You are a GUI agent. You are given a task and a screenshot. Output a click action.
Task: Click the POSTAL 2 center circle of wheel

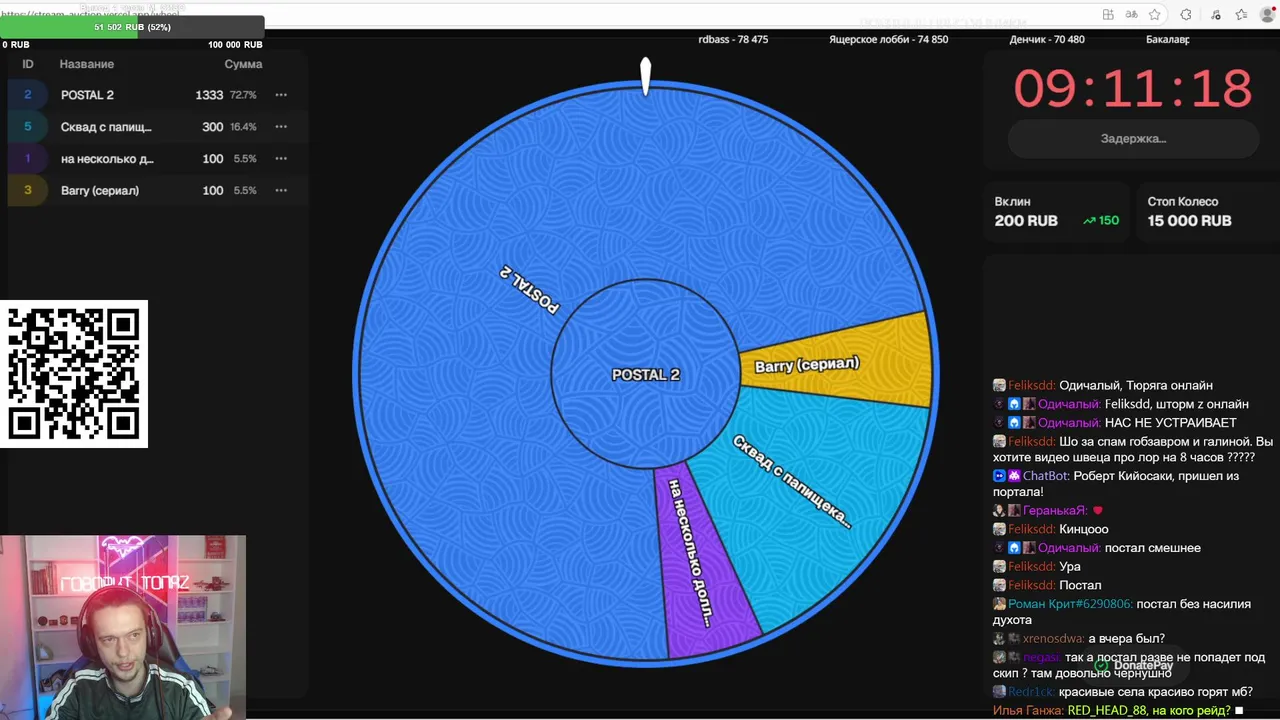645,374
